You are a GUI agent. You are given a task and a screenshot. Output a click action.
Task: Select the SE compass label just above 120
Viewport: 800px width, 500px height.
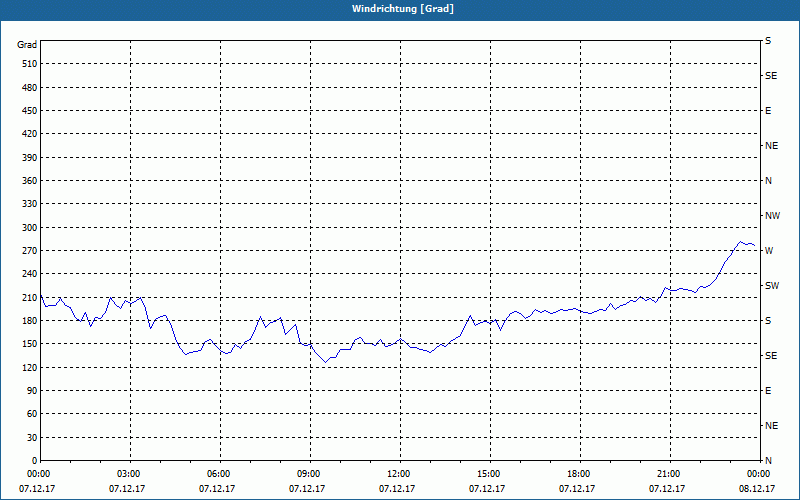click(771, 356)
